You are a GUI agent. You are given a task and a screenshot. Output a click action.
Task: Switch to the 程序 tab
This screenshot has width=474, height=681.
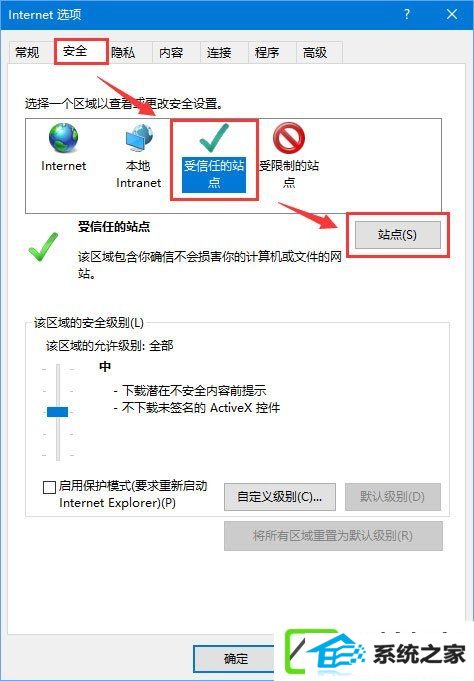[x=267, y=53]
